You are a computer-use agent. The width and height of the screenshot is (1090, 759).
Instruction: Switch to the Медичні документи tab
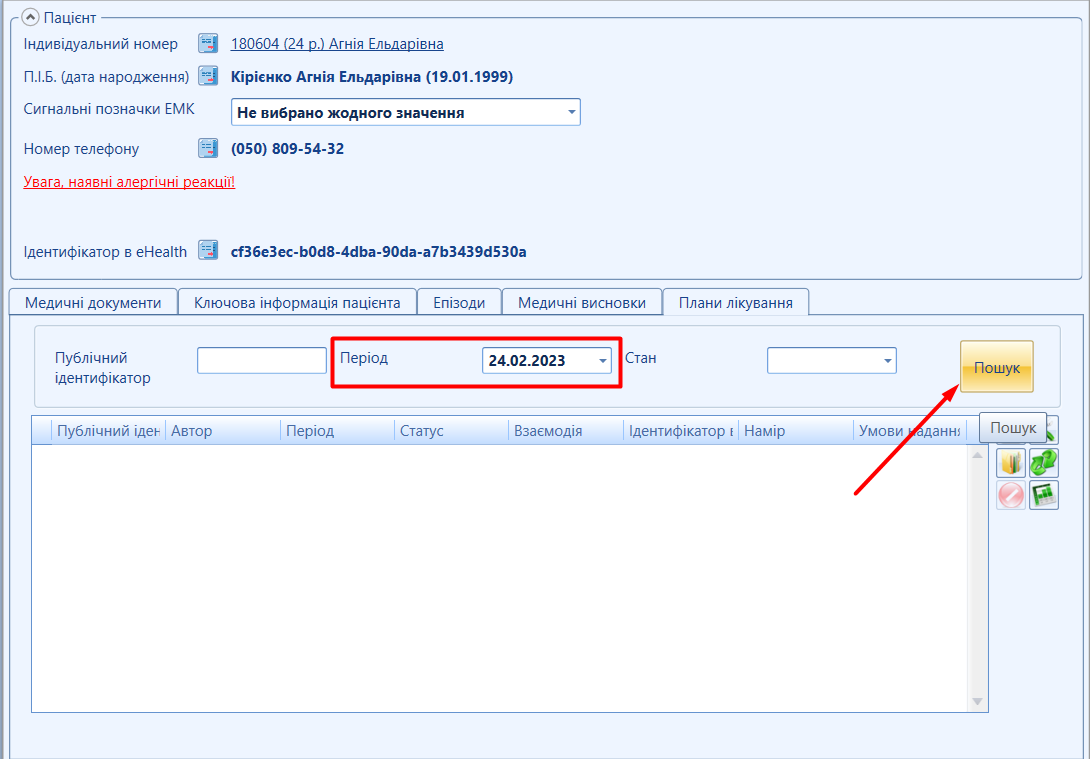[x=93, y=302]
